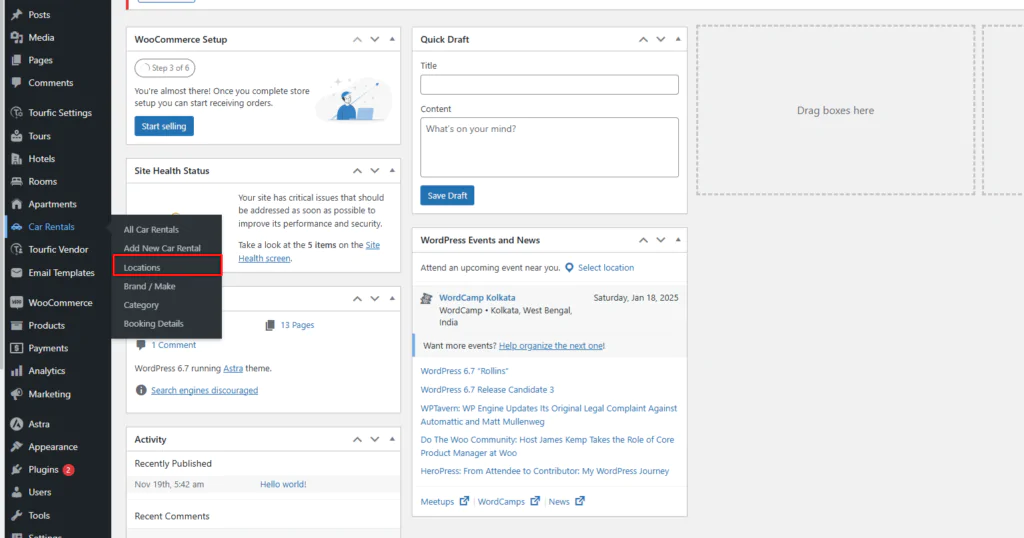This screenshot has width=1024, height=538.
Task: Click Select location link
Action: 606,268
